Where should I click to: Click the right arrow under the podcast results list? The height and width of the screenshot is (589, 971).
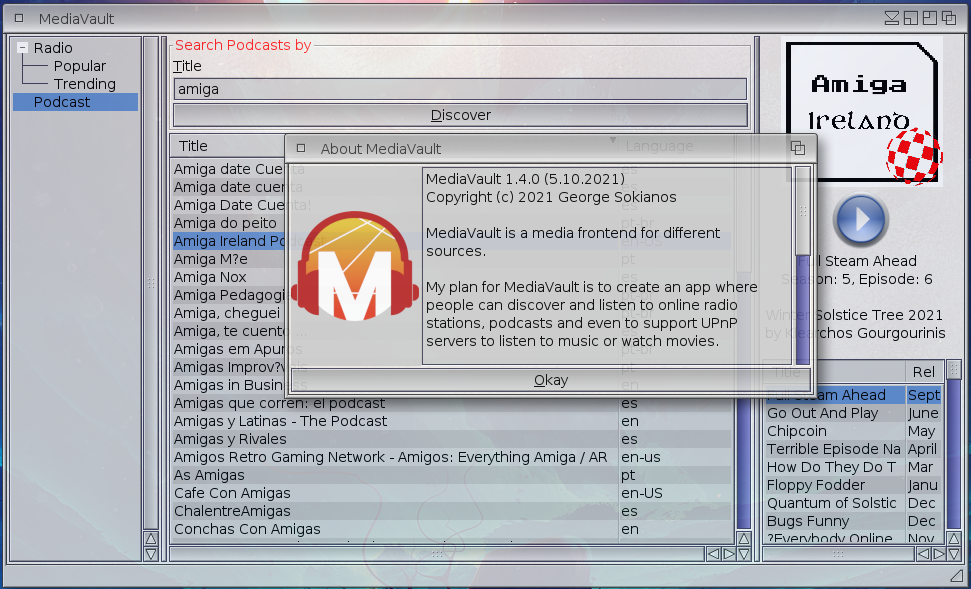pyautogui.click(x=729, y=554)
